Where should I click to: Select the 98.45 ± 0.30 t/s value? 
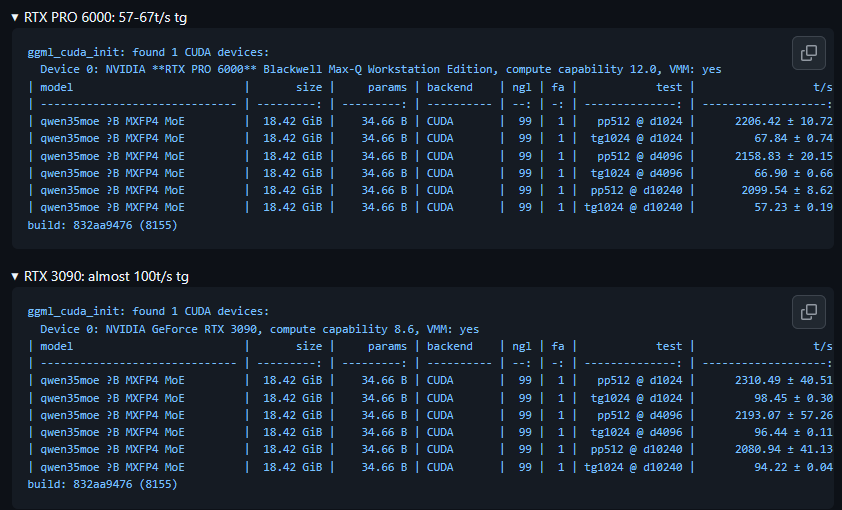point(793,398)
